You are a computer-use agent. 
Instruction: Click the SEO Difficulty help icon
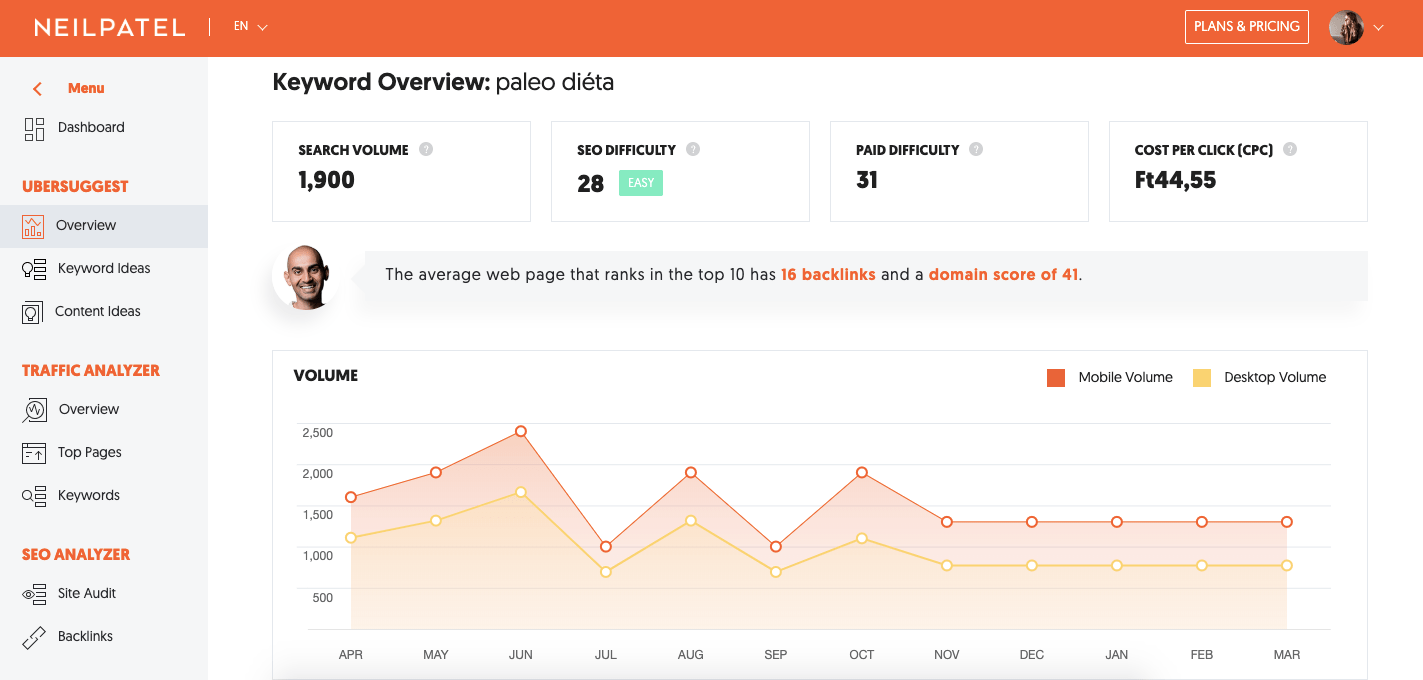[x=693, y=150]
